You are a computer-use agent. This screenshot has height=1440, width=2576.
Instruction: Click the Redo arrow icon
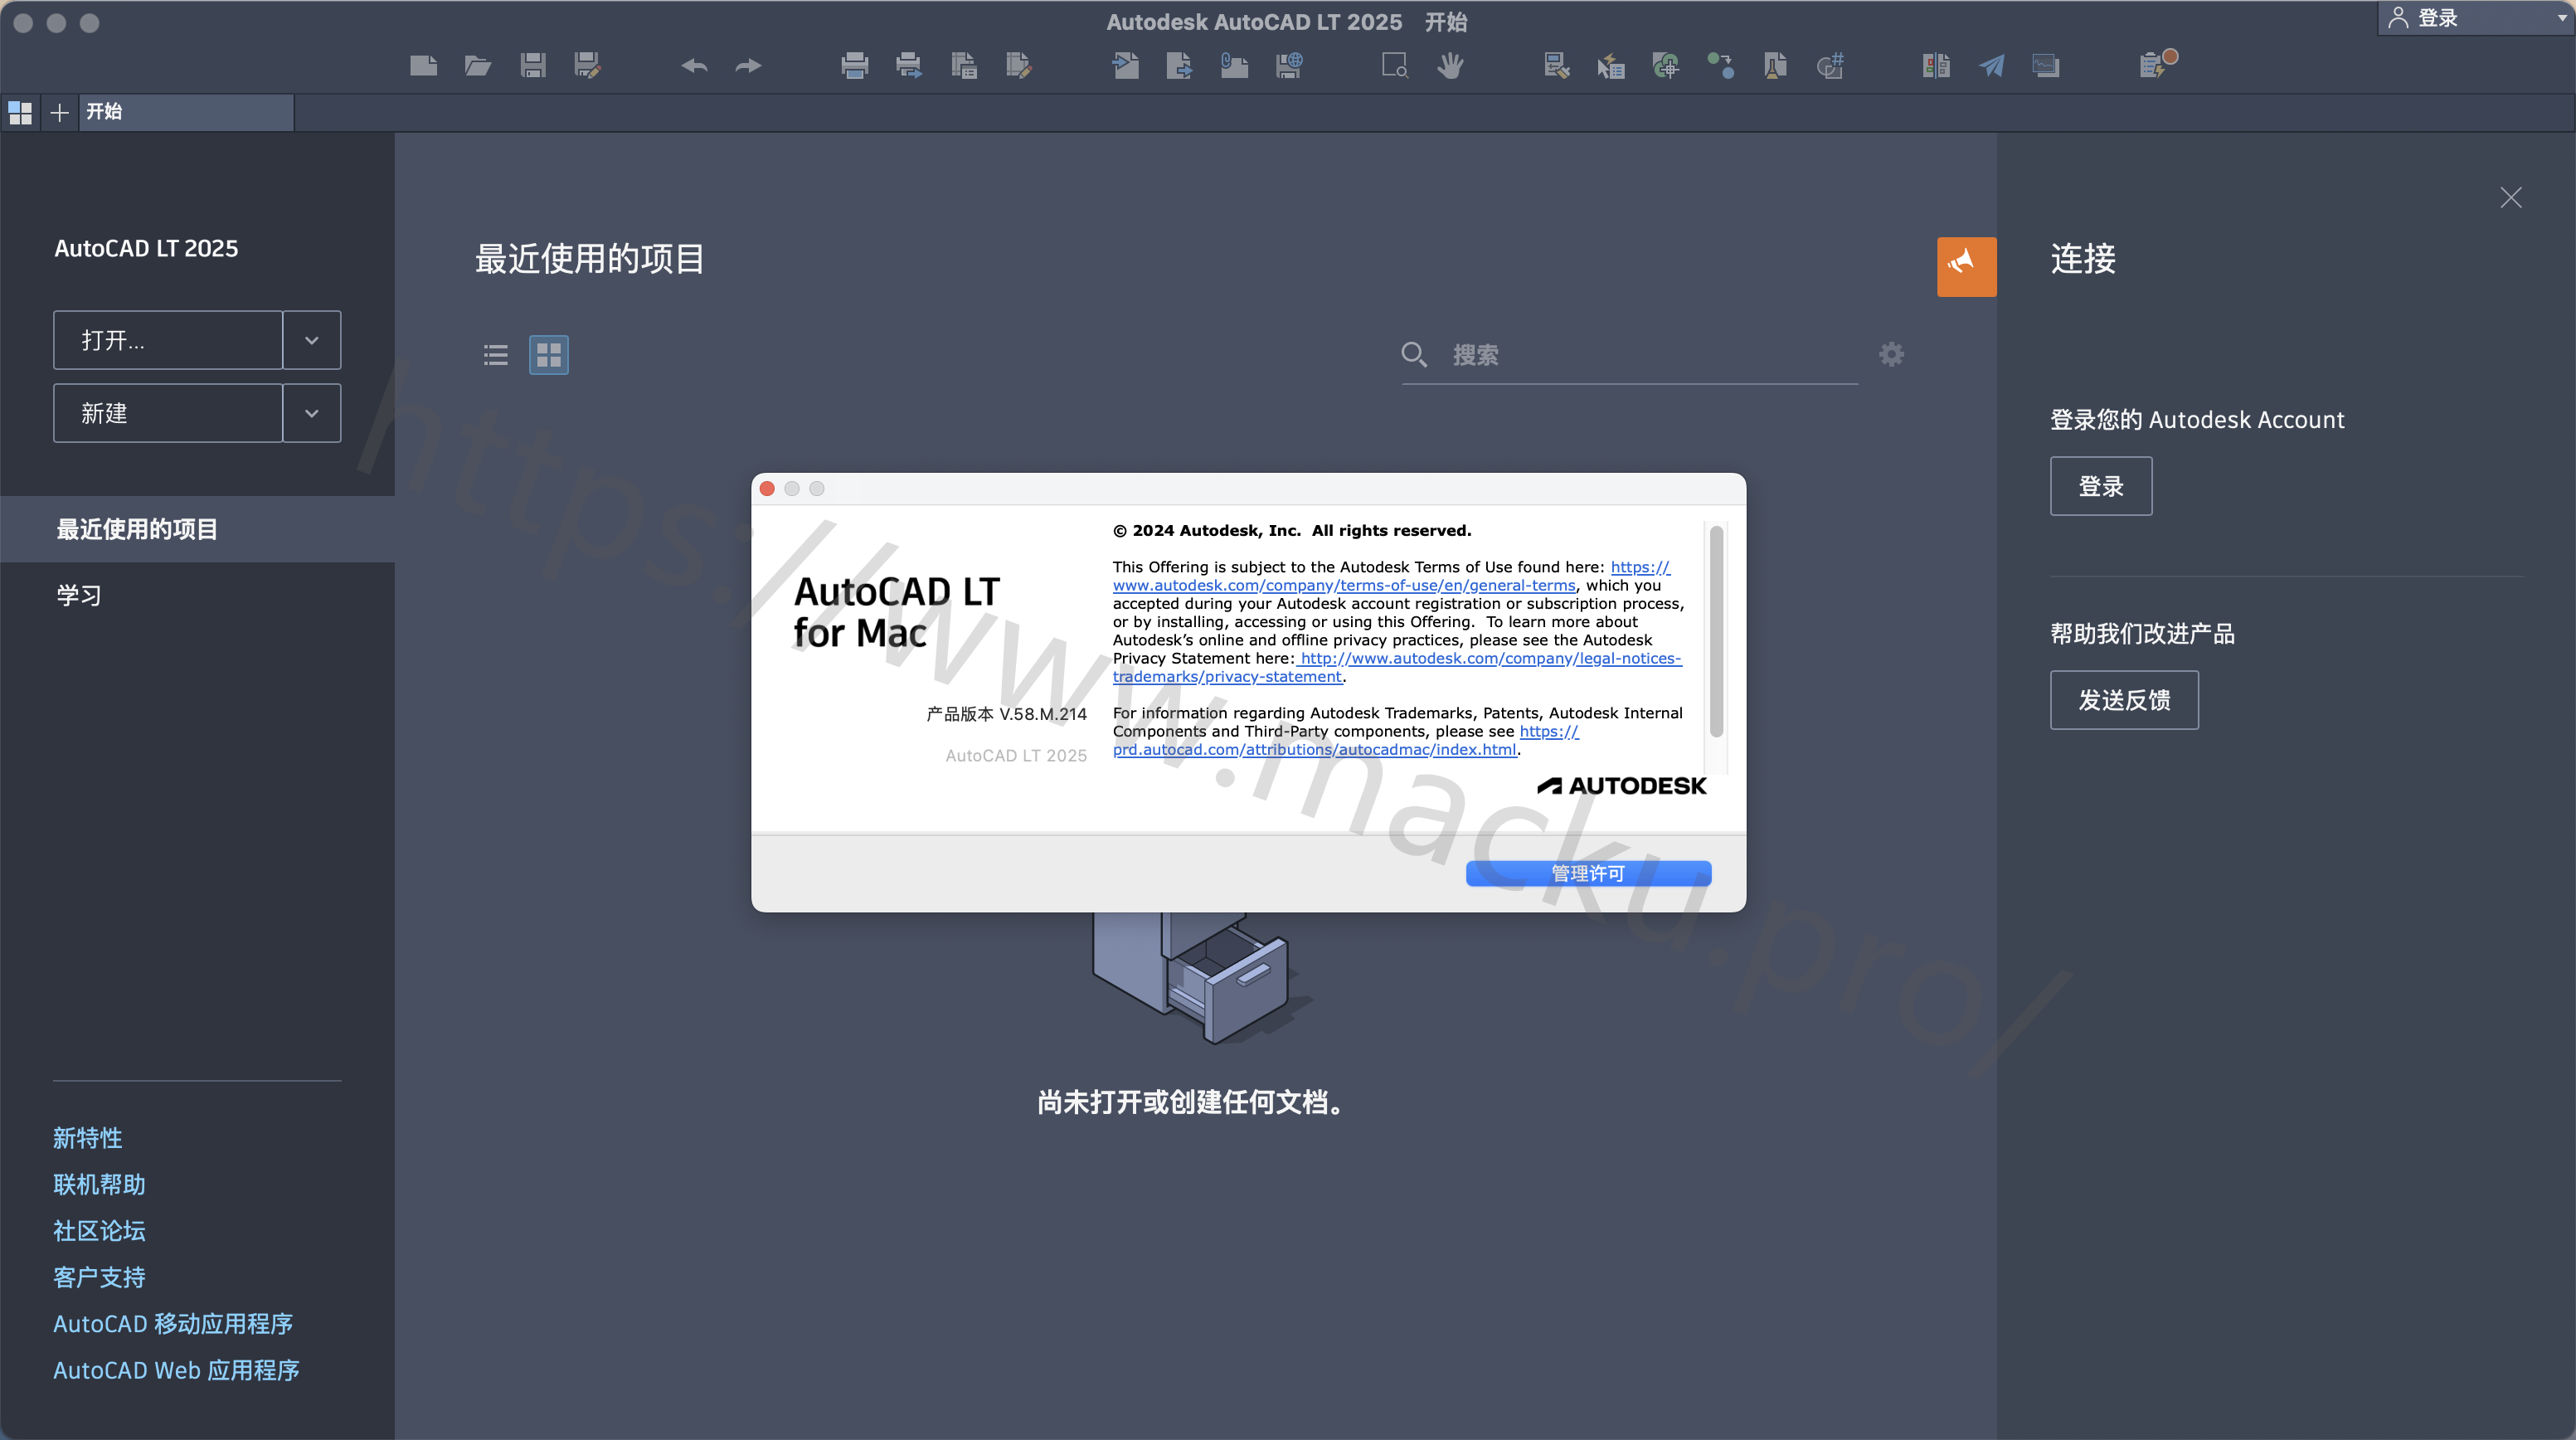[749, 66]
